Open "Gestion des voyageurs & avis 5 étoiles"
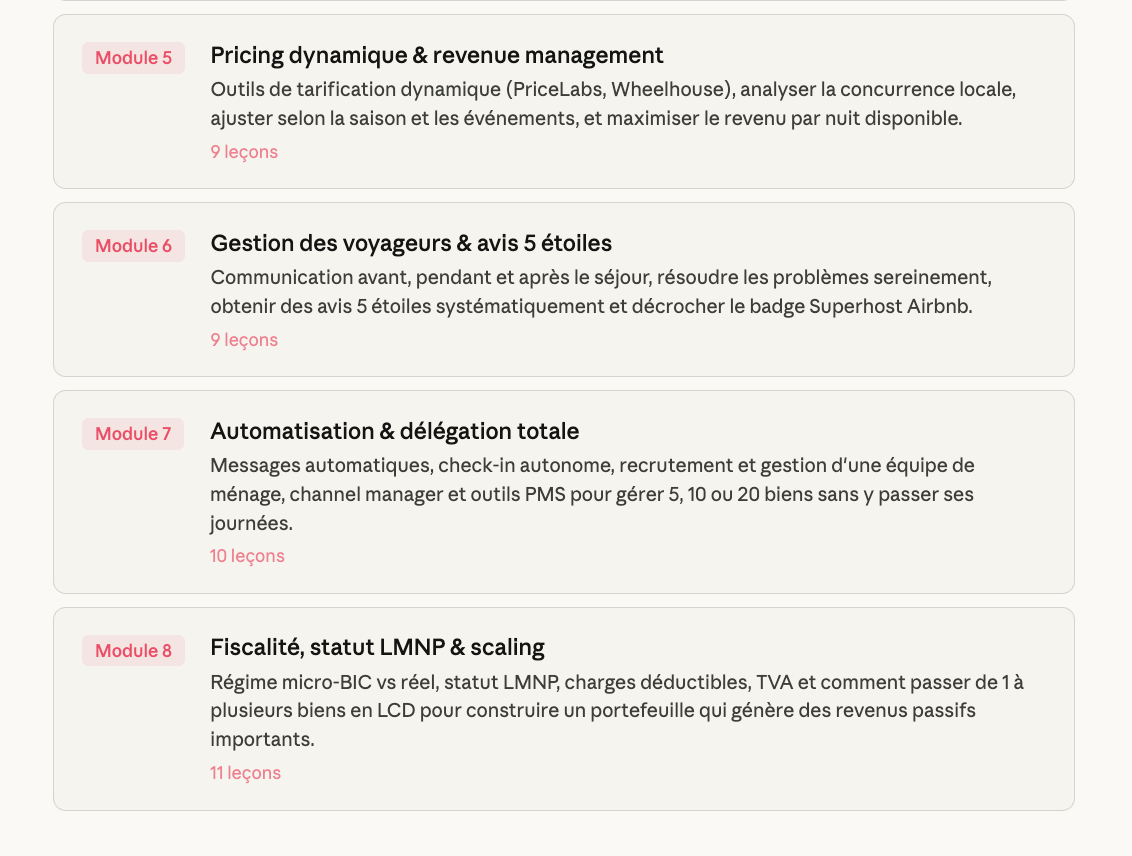 tap(411, 243)
